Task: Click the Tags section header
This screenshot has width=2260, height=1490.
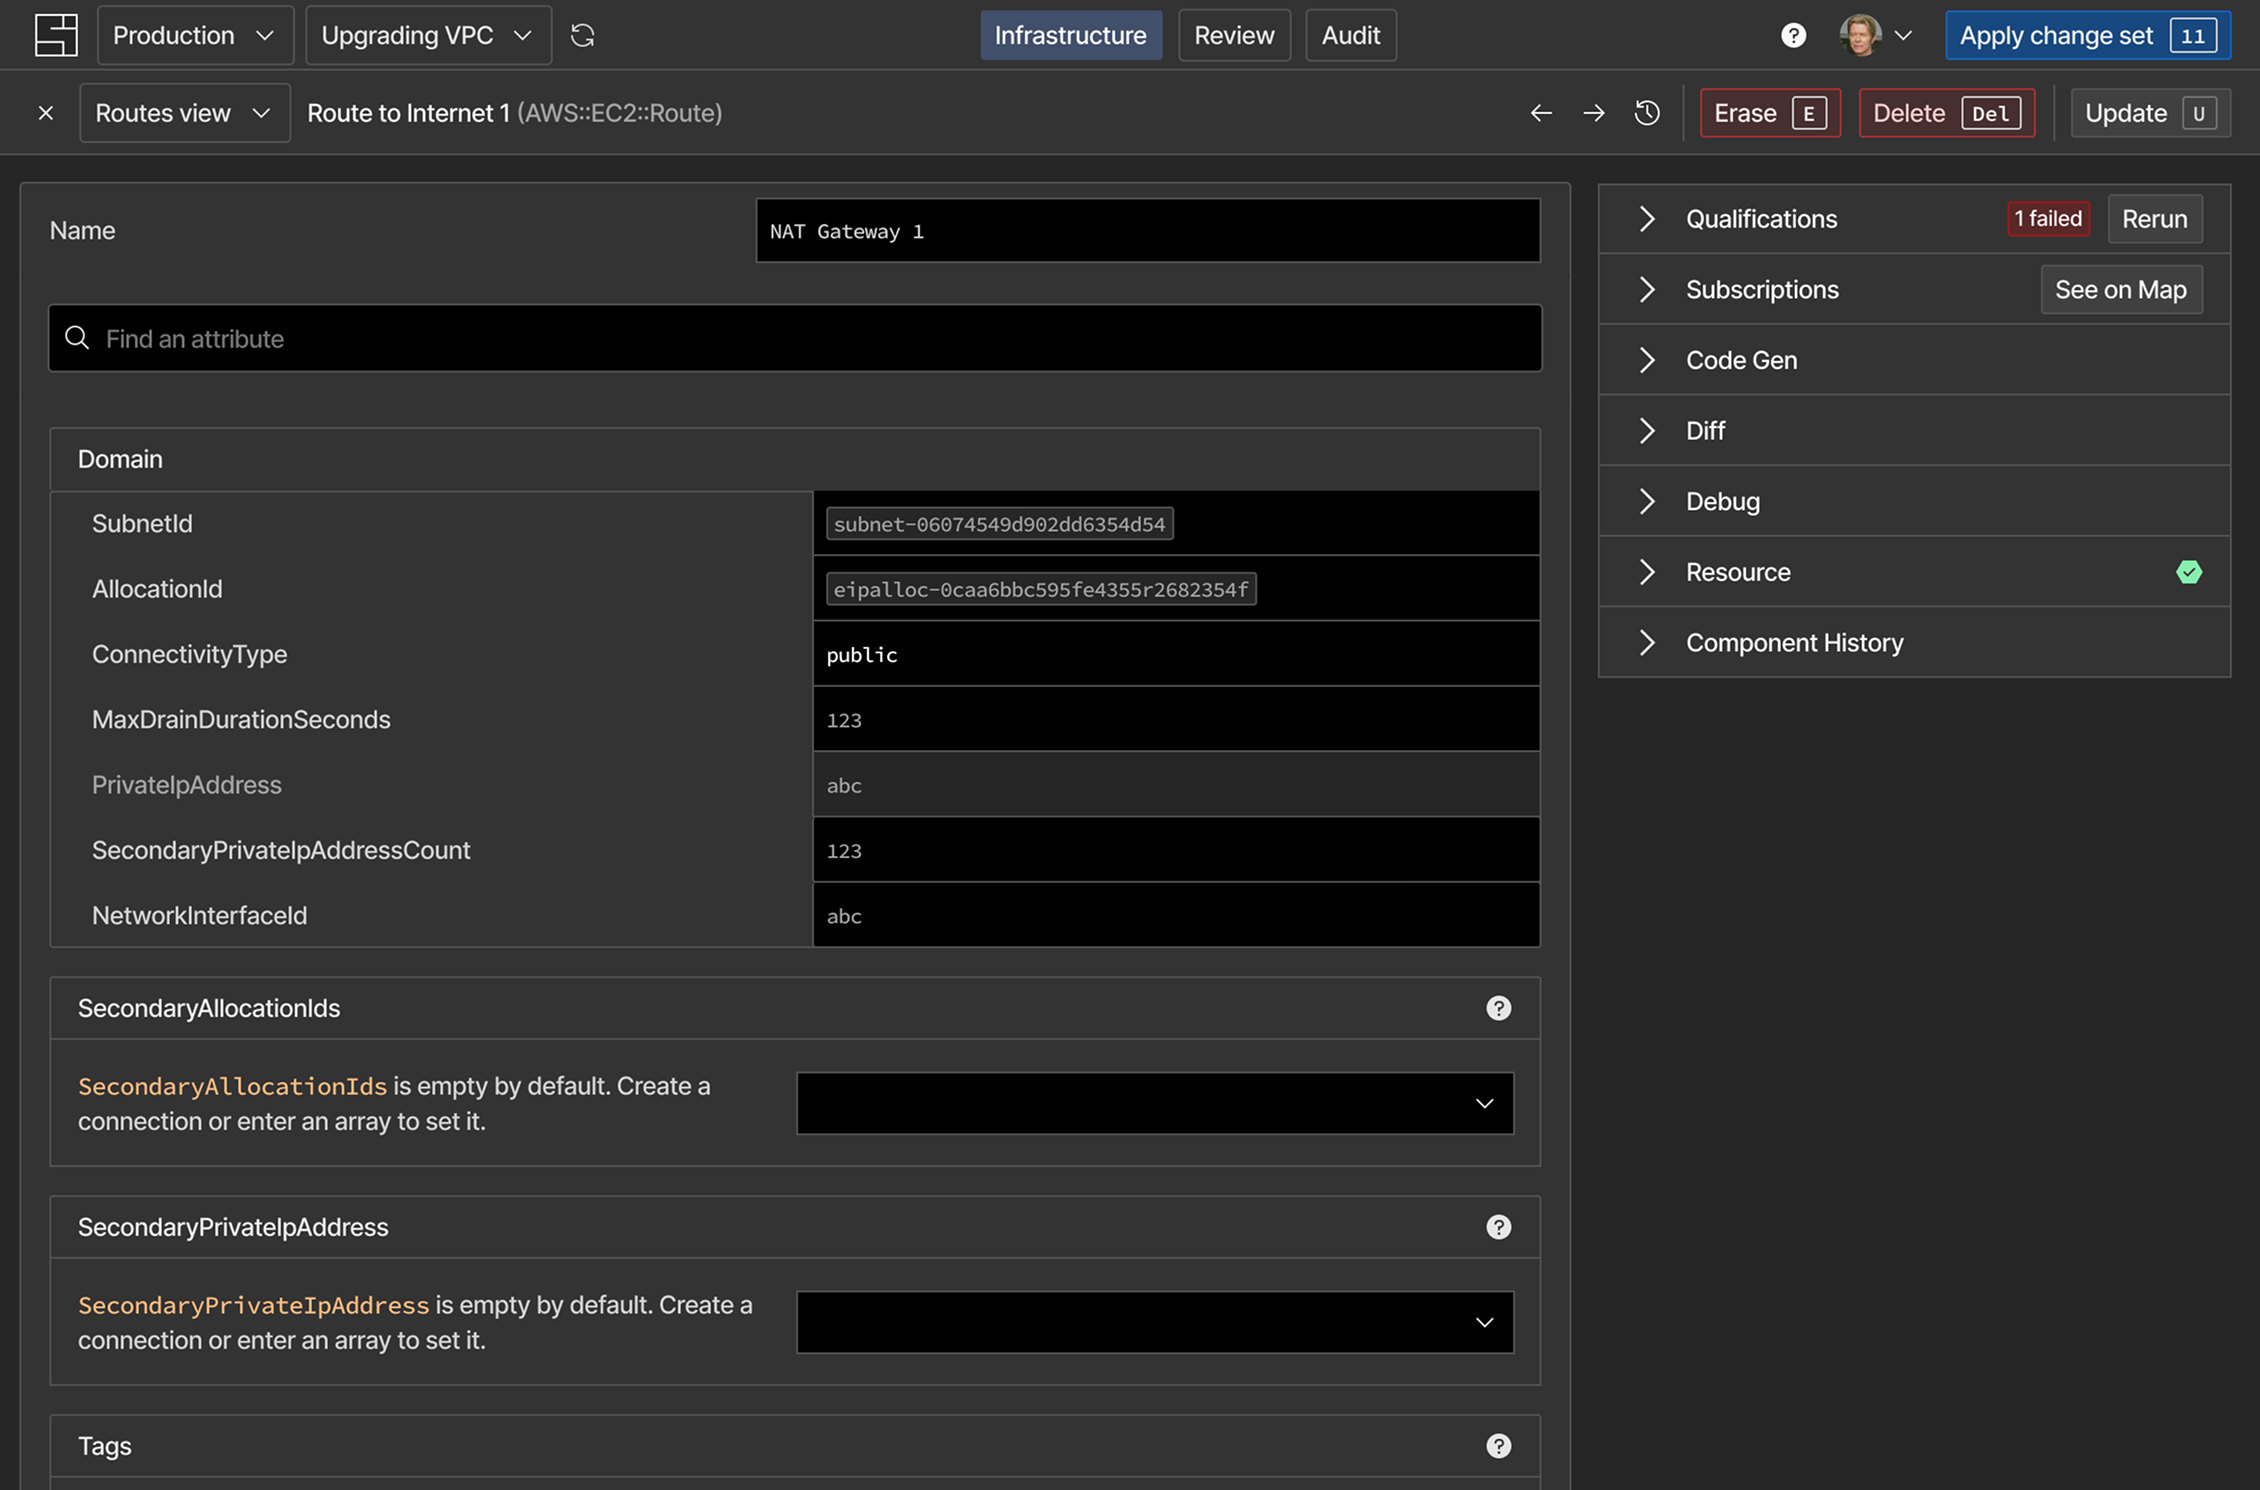Action: (795, 1446)
